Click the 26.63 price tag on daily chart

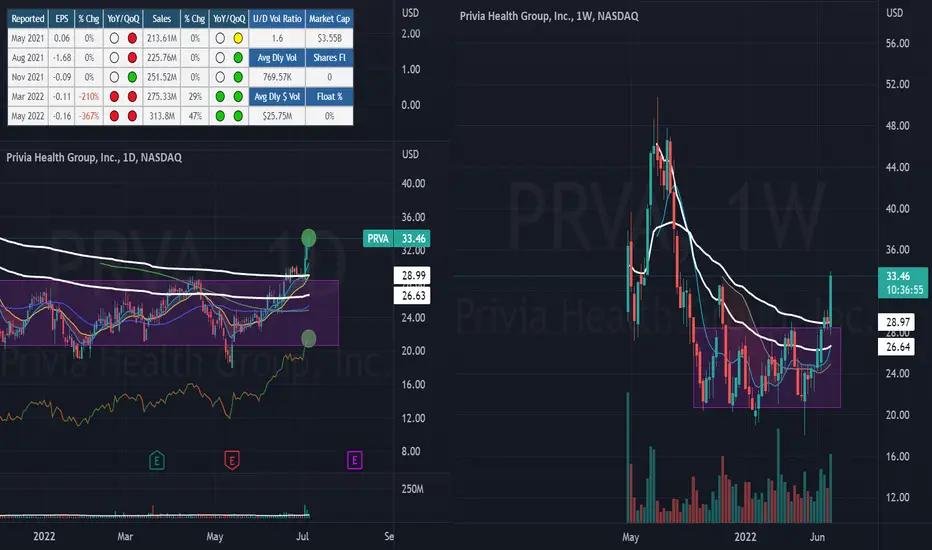point(412,296)
